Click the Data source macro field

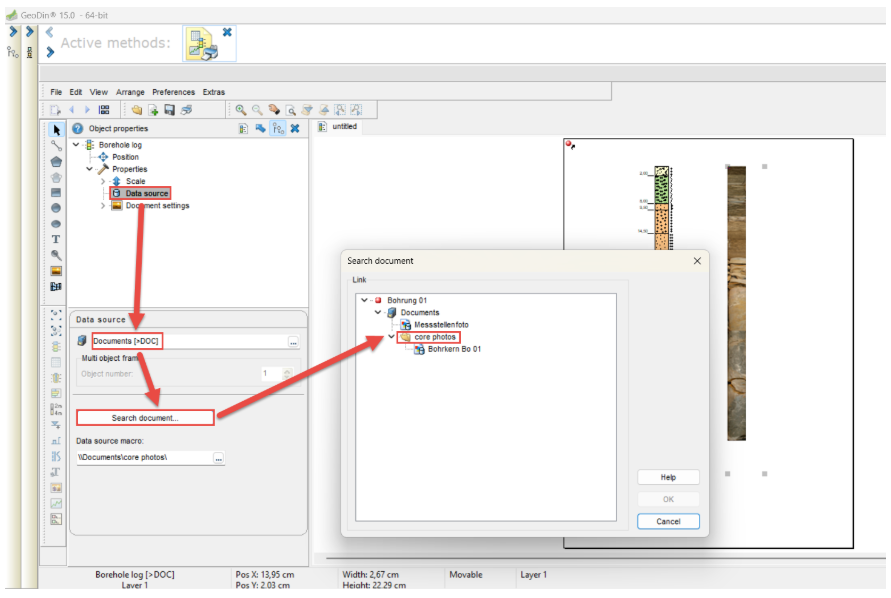click(144, 457)
